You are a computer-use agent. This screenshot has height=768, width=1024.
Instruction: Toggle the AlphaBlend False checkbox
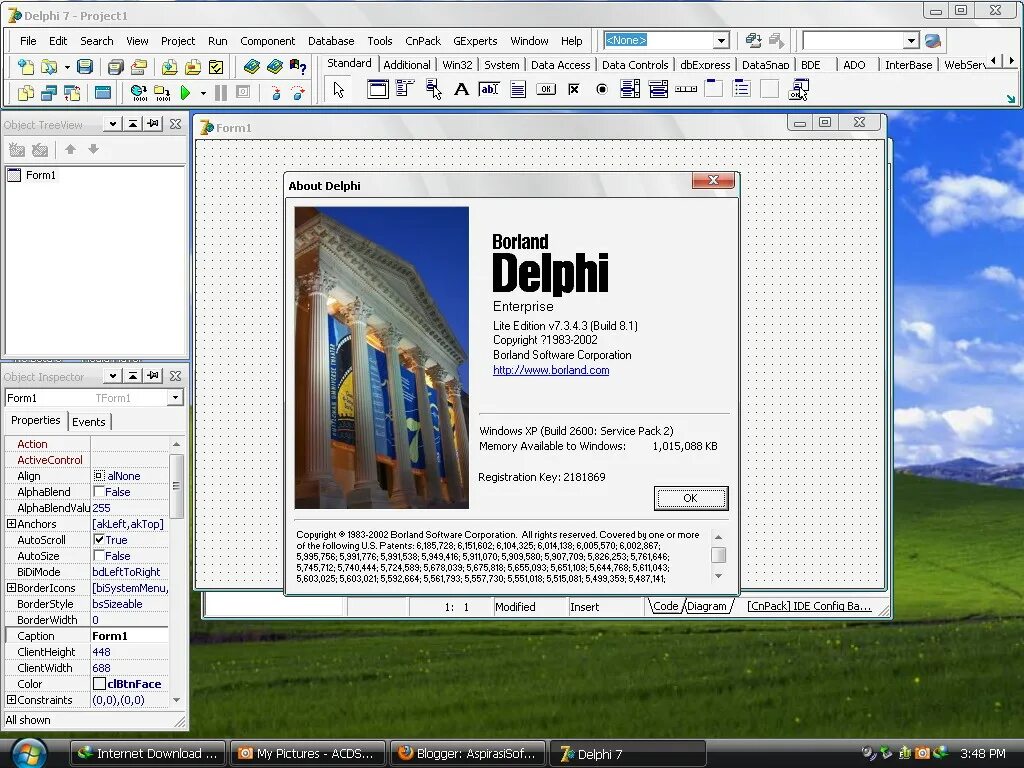coord(99,492)
